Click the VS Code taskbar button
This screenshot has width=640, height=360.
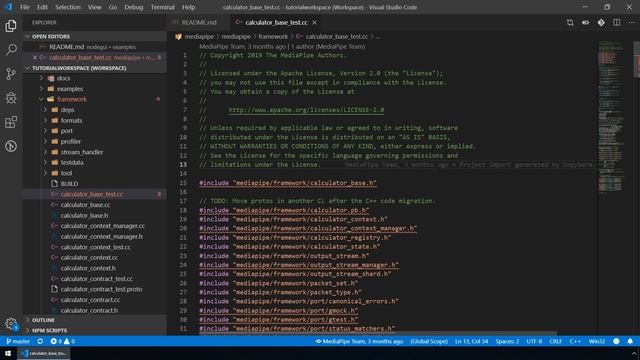pos(44,353)
